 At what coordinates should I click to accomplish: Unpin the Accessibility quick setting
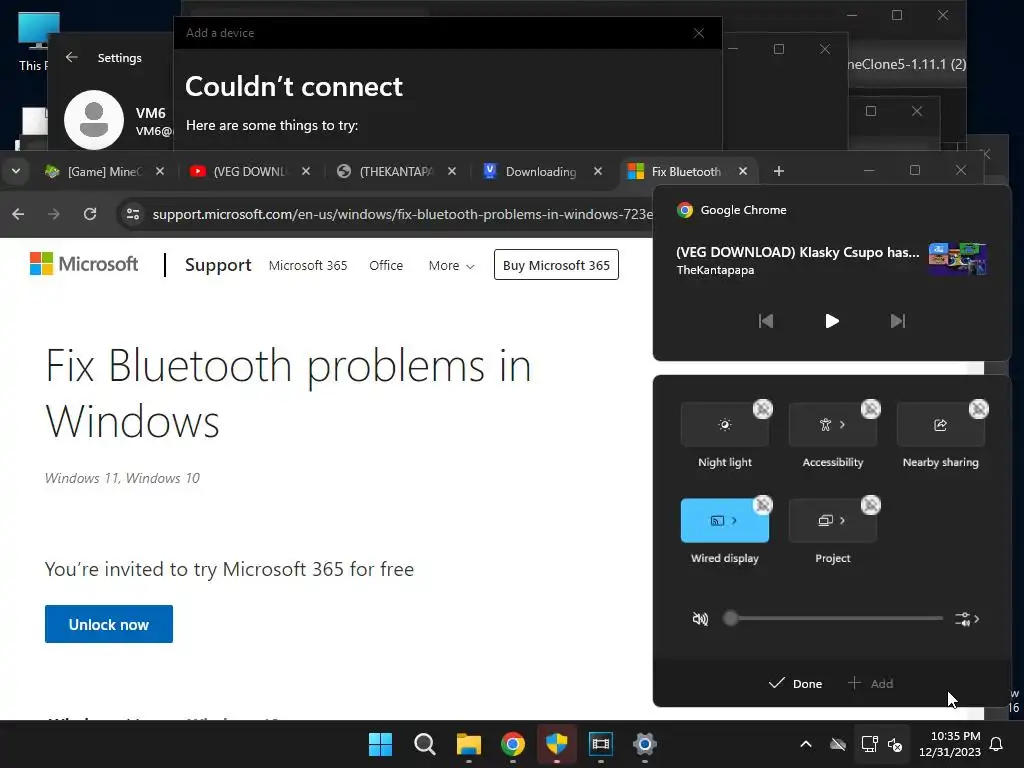871,409
